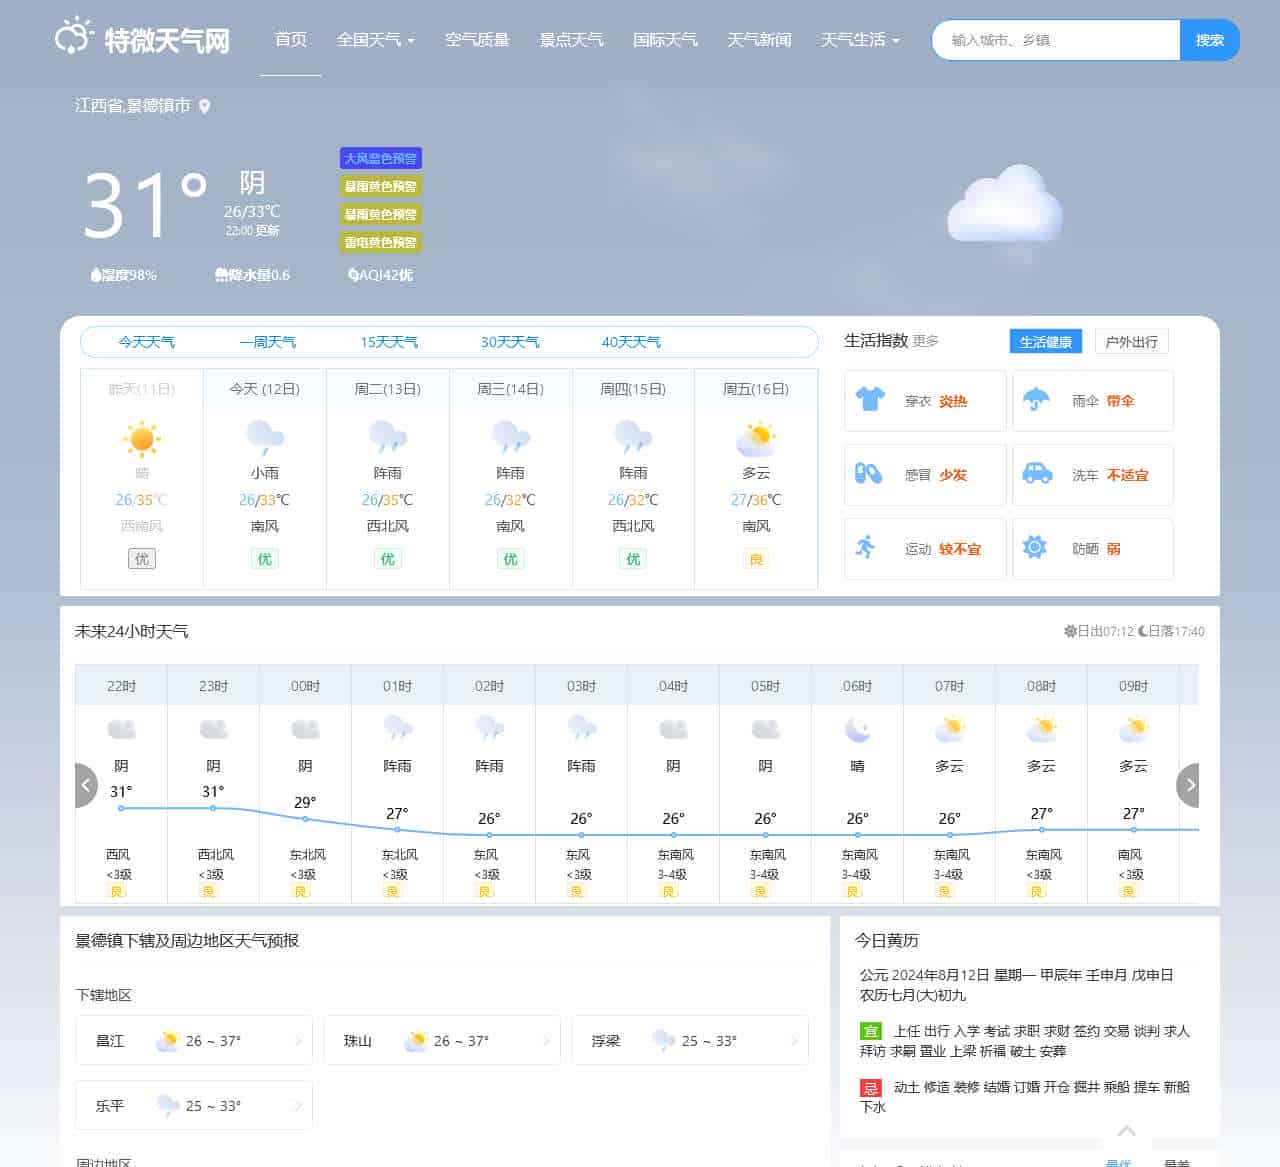Show previous hours with left arrow
The width and height of the screenshot is (1280, 1167).
point(86,786)
